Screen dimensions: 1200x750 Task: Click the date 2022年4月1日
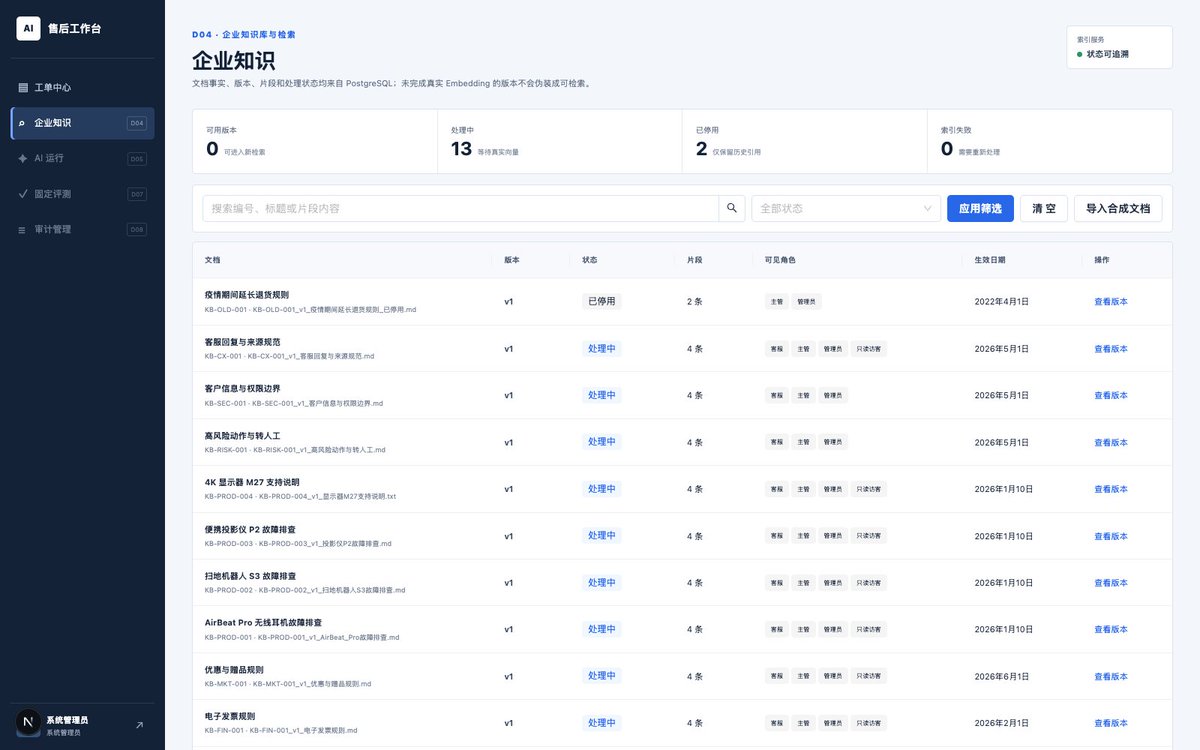click(1002, 301)
